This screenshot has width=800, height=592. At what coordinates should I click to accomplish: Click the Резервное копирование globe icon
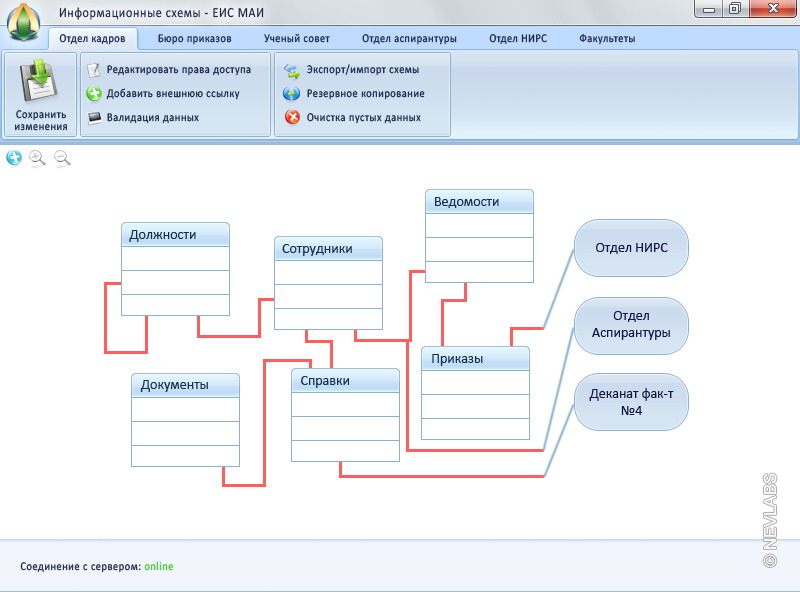292,94
